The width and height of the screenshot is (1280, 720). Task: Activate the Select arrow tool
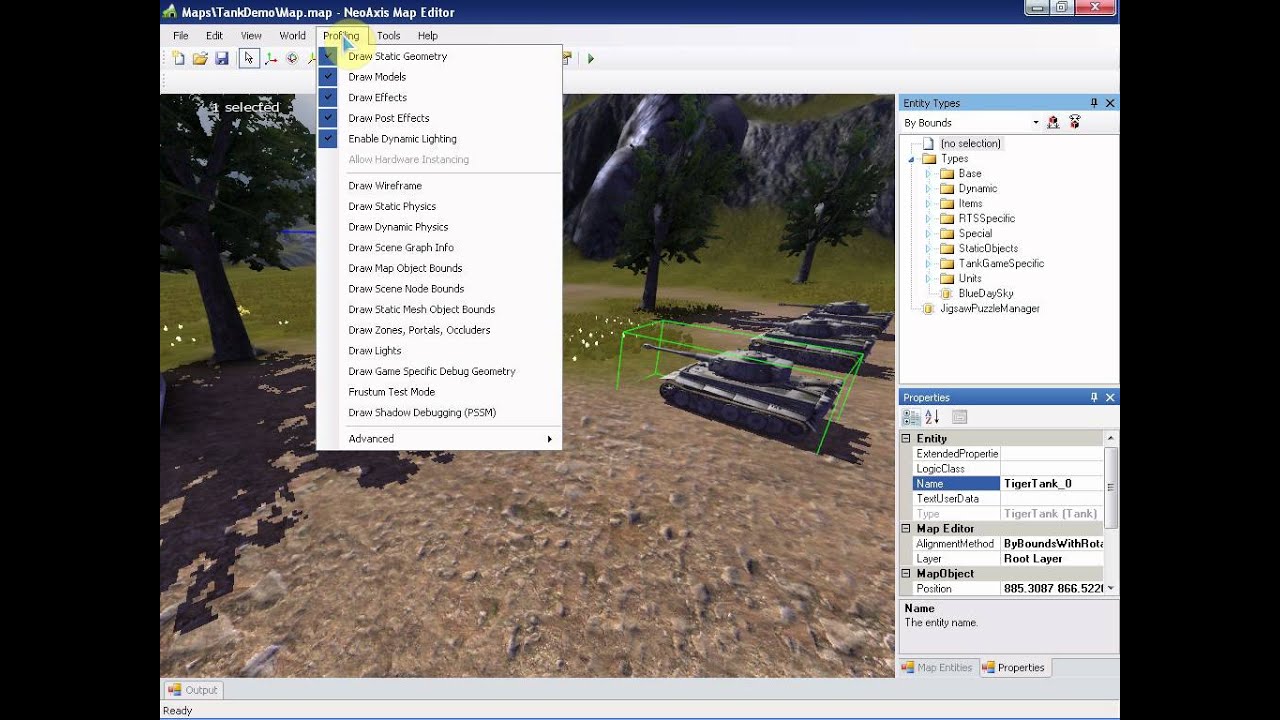pos(249,58)
